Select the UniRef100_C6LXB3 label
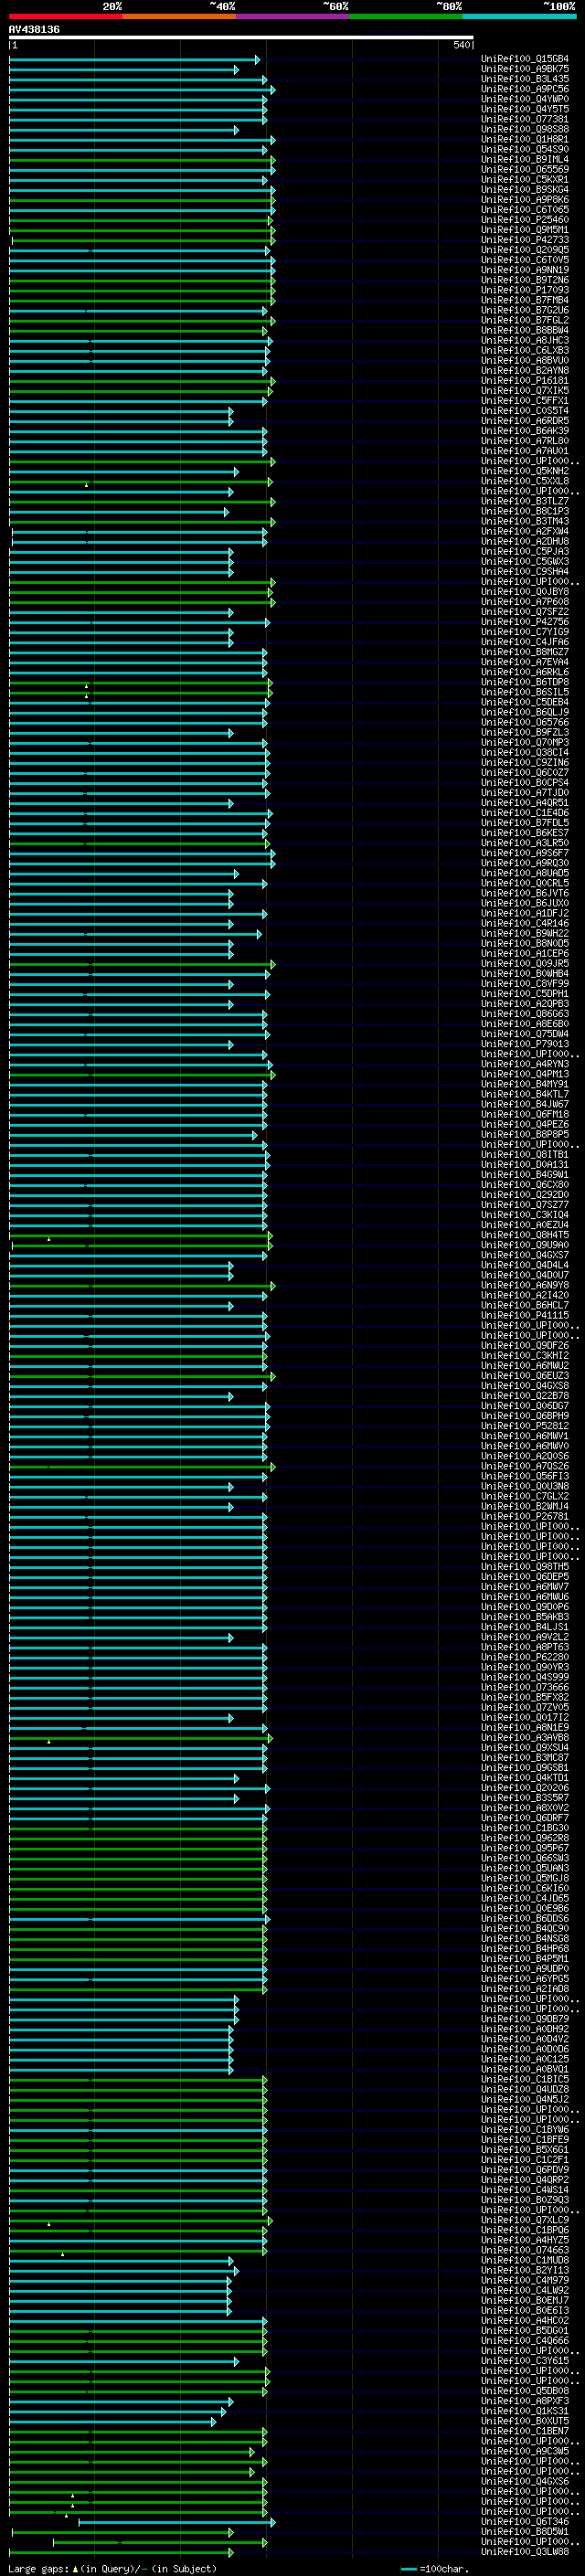This screenshot has width=585, height=2576. pos(525,350)
